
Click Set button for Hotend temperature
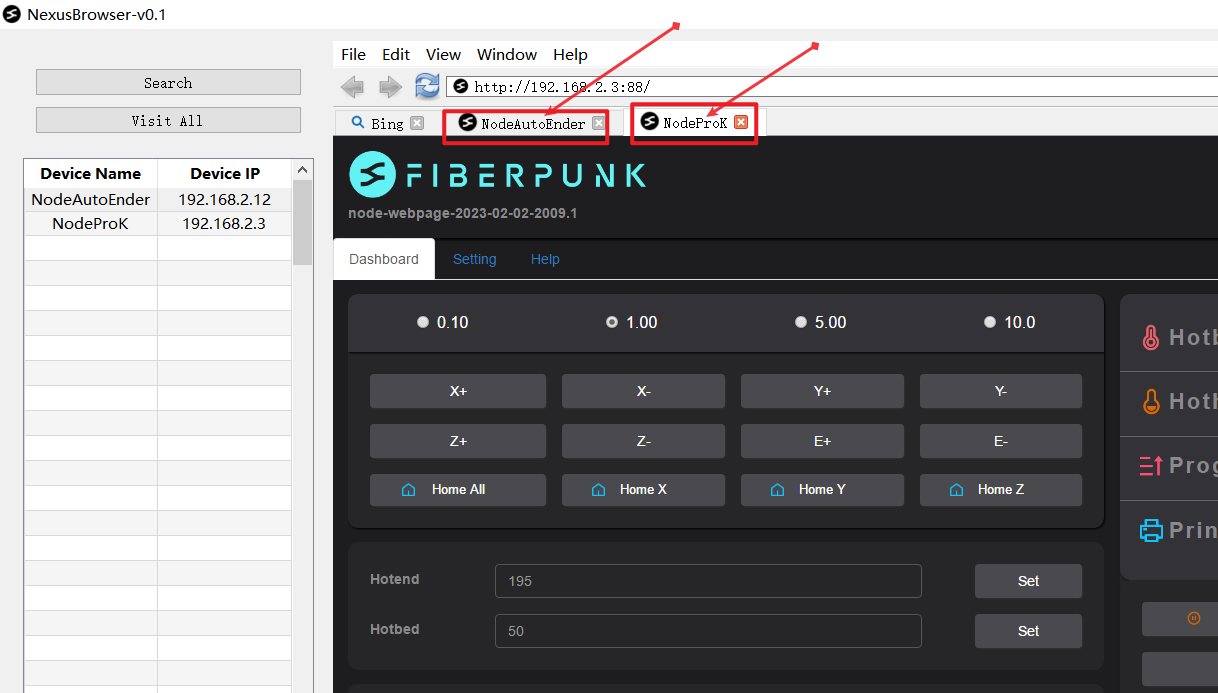tap(1028, 581)
